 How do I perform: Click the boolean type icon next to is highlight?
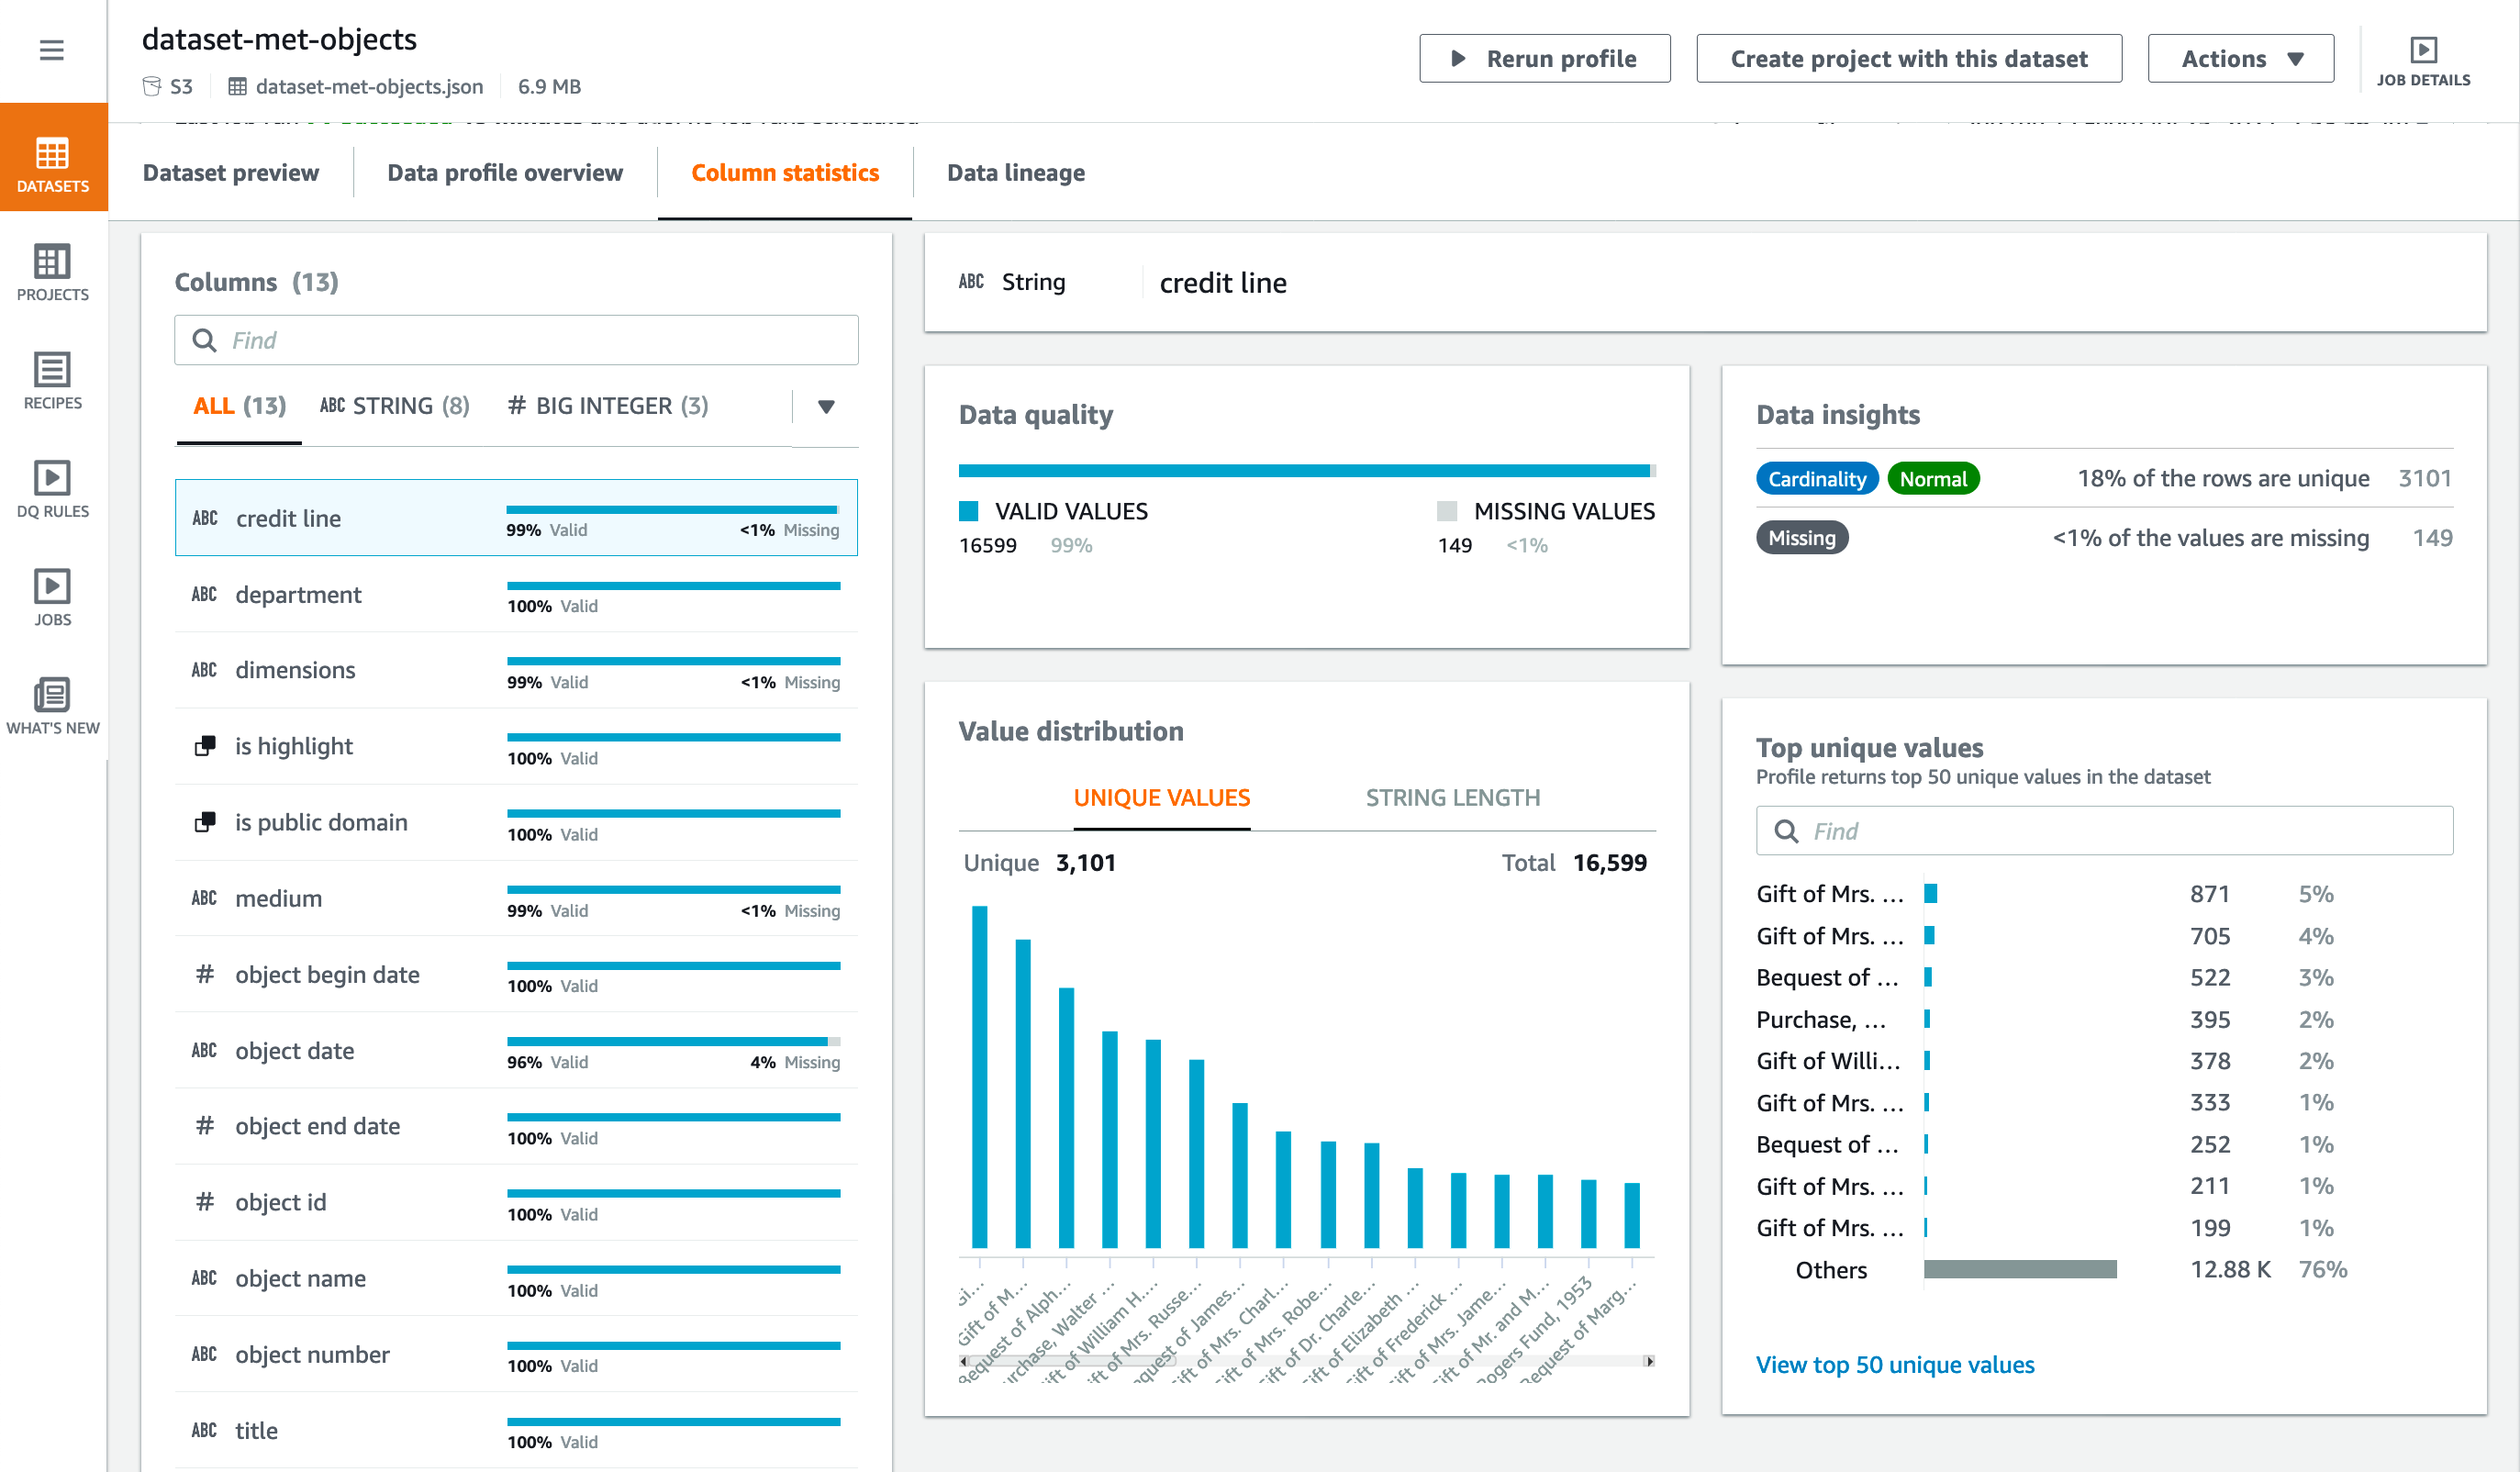[x=206, y=744]
